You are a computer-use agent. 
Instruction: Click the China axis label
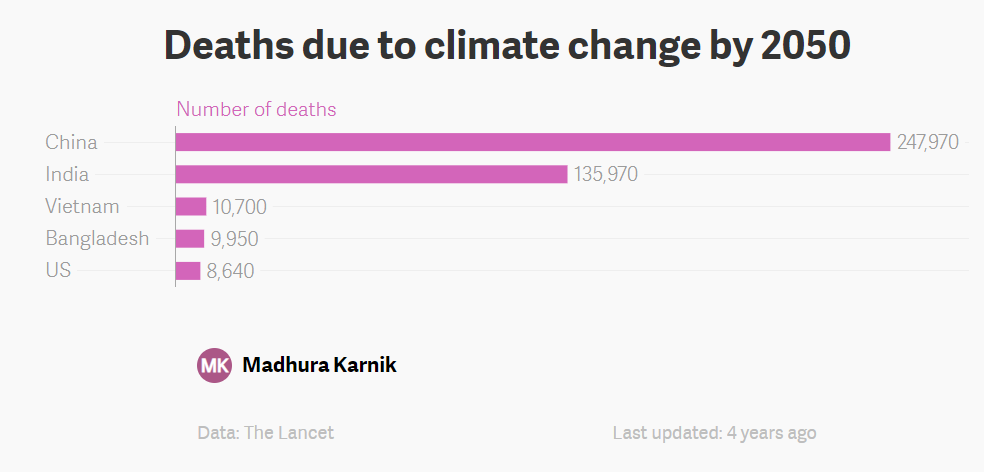tap(71, 142)
